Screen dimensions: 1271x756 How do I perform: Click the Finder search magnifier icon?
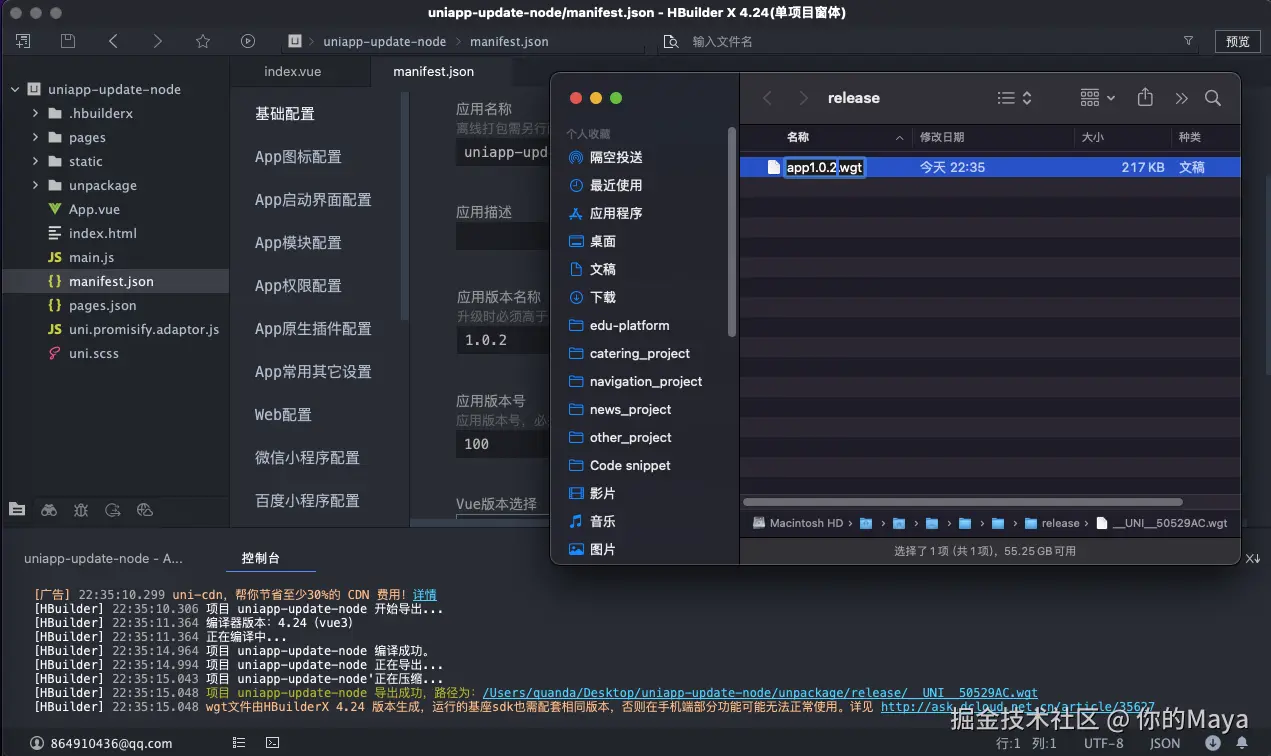[1213, 98]
